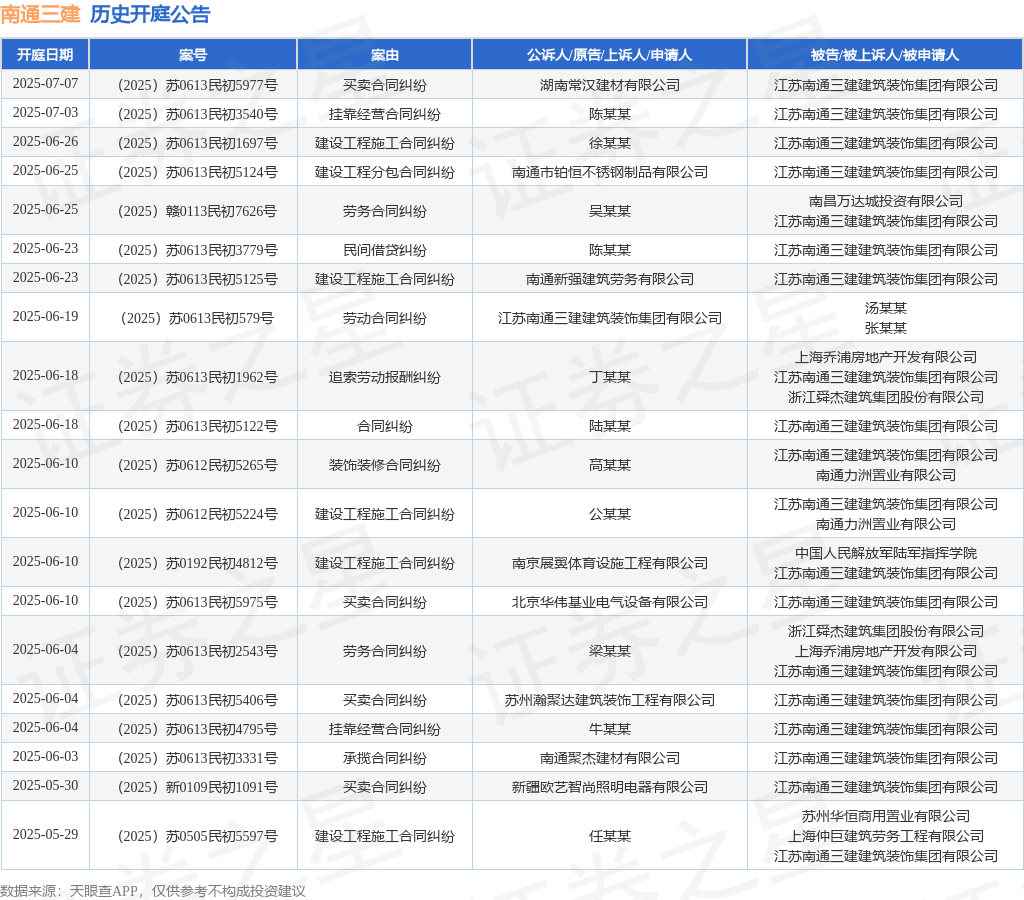Viewport: 1024px width, 900px height.
Task: Select date cell 2025-07-03
Action: click(45, 112)
